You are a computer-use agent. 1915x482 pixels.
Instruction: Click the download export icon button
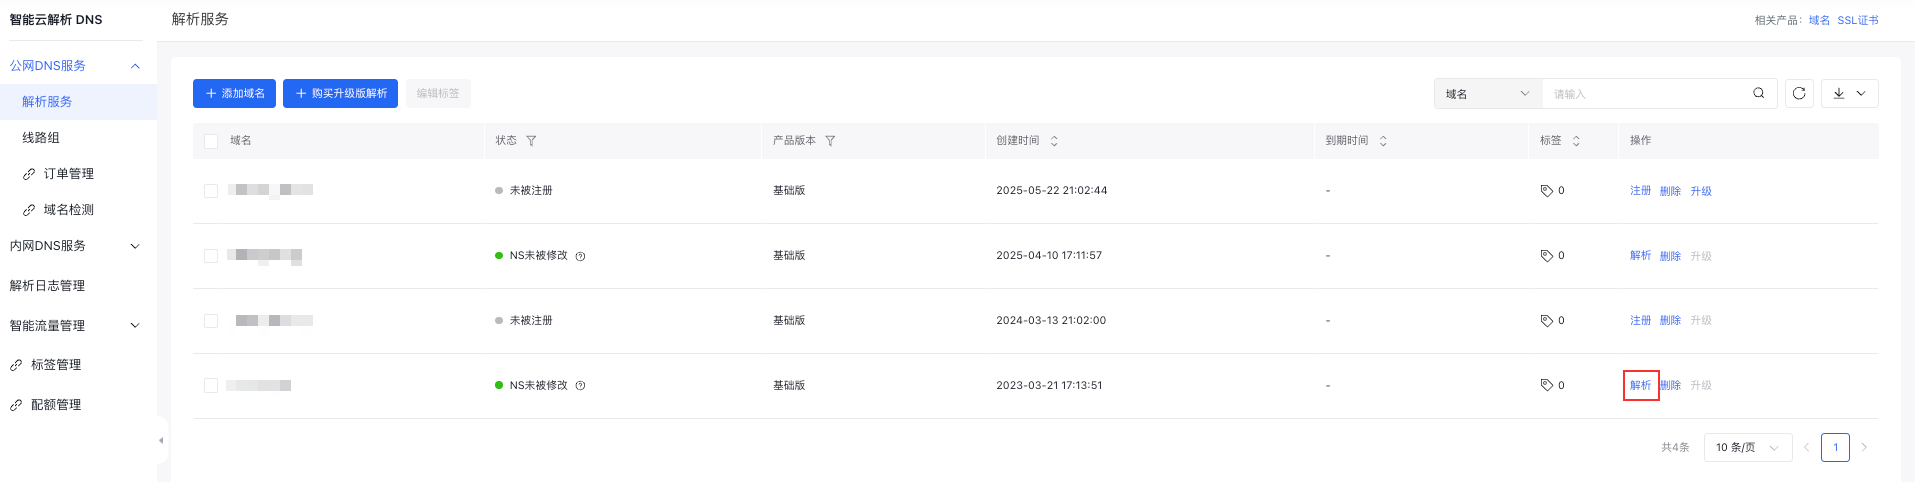[x=1839, y=93]
